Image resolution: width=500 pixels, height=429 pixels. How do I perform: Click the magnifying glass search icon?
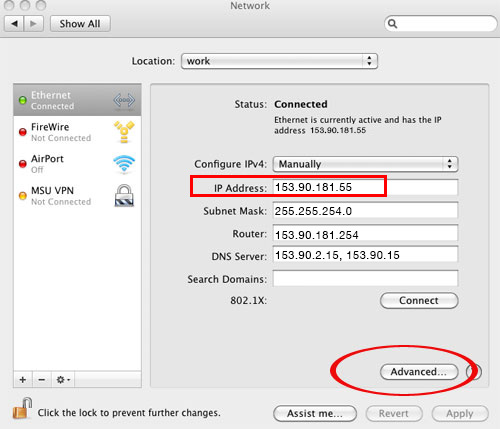tap(393, 24)
